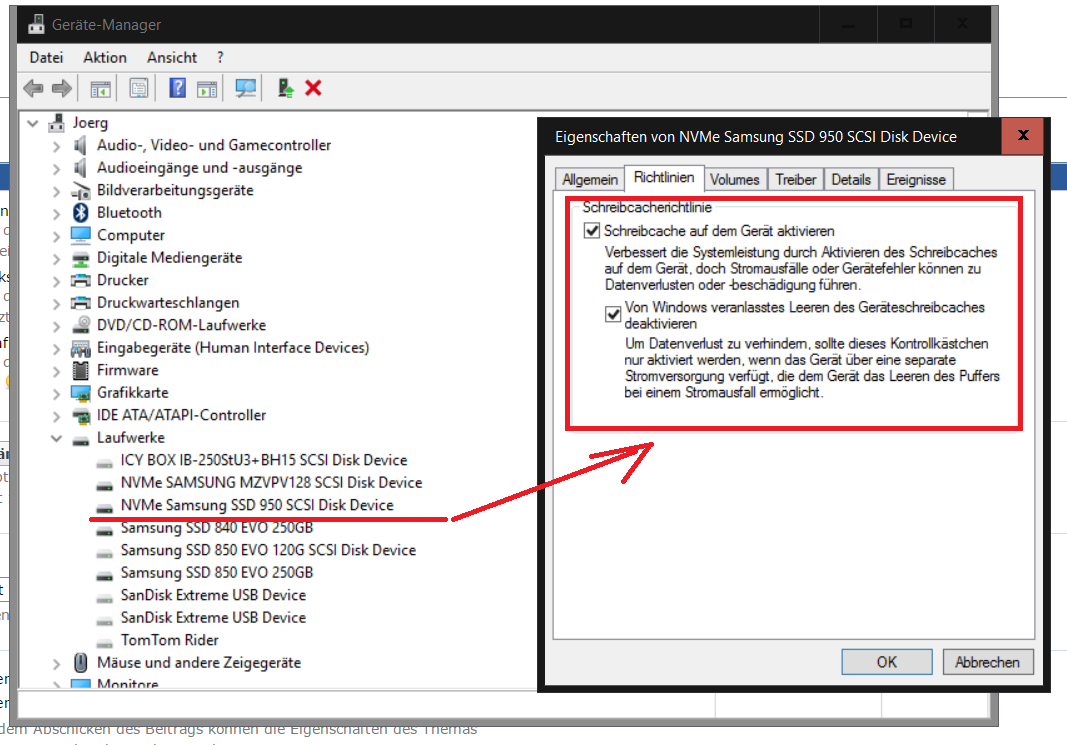The height and width of the screenshot is (745, 1067).
Task: Click the DVD/CD-ROM-Laufwerke disc icon
Action: tap(81, 325)
